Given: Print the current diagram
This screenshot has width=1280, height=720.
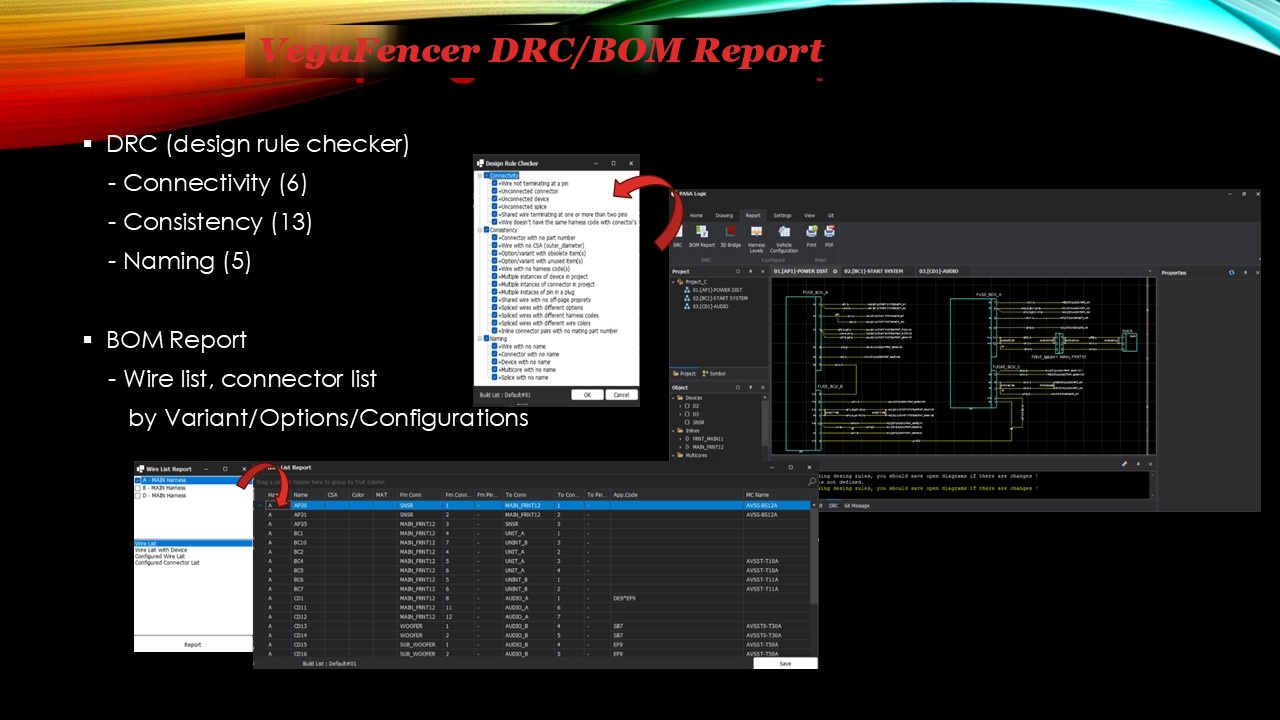Looking at the screenshot, I should pyautogui.click(x=811, y=236).
